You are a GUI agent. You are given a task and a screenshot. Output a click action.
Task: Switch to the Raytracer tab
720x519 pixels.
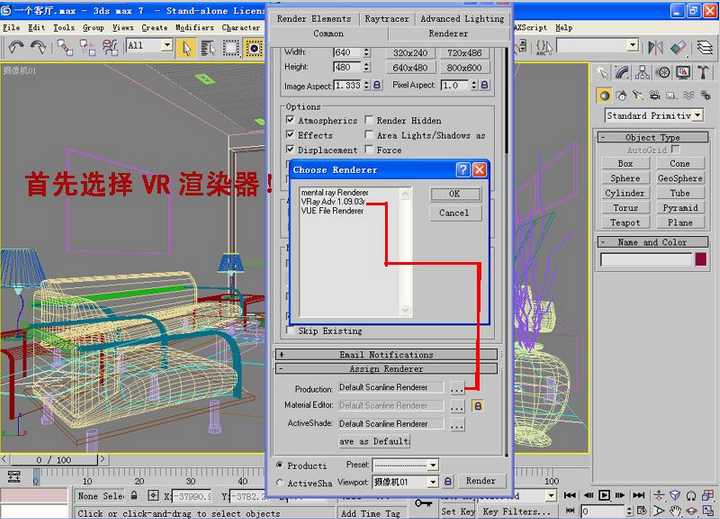[387, 19]
